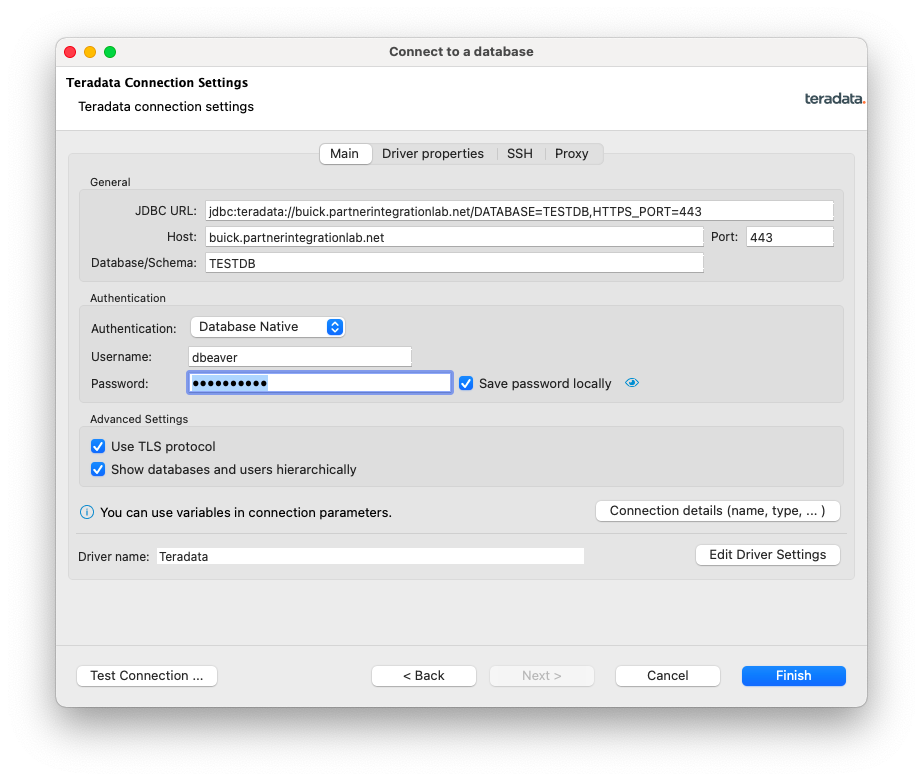This screenshot has width=923, height=781.
Task: Disable Use TLS protocol
Action: click(x=97, y=446)
